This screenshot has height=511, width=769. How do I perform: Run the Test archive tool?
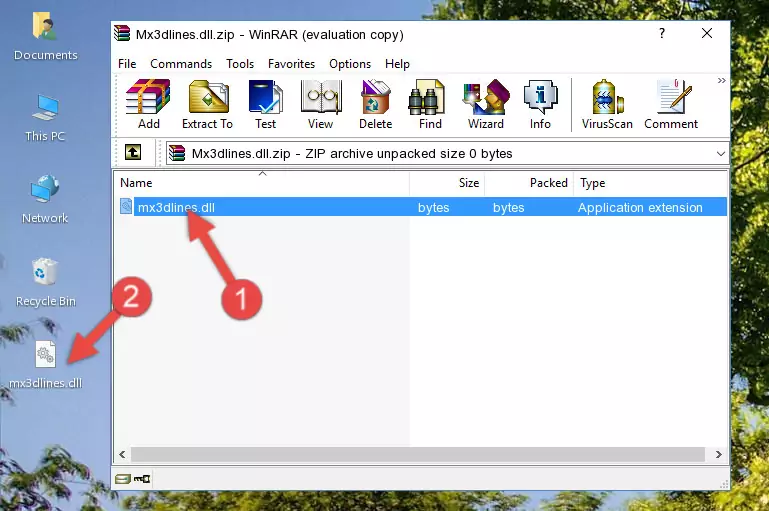tap(265, 104)
